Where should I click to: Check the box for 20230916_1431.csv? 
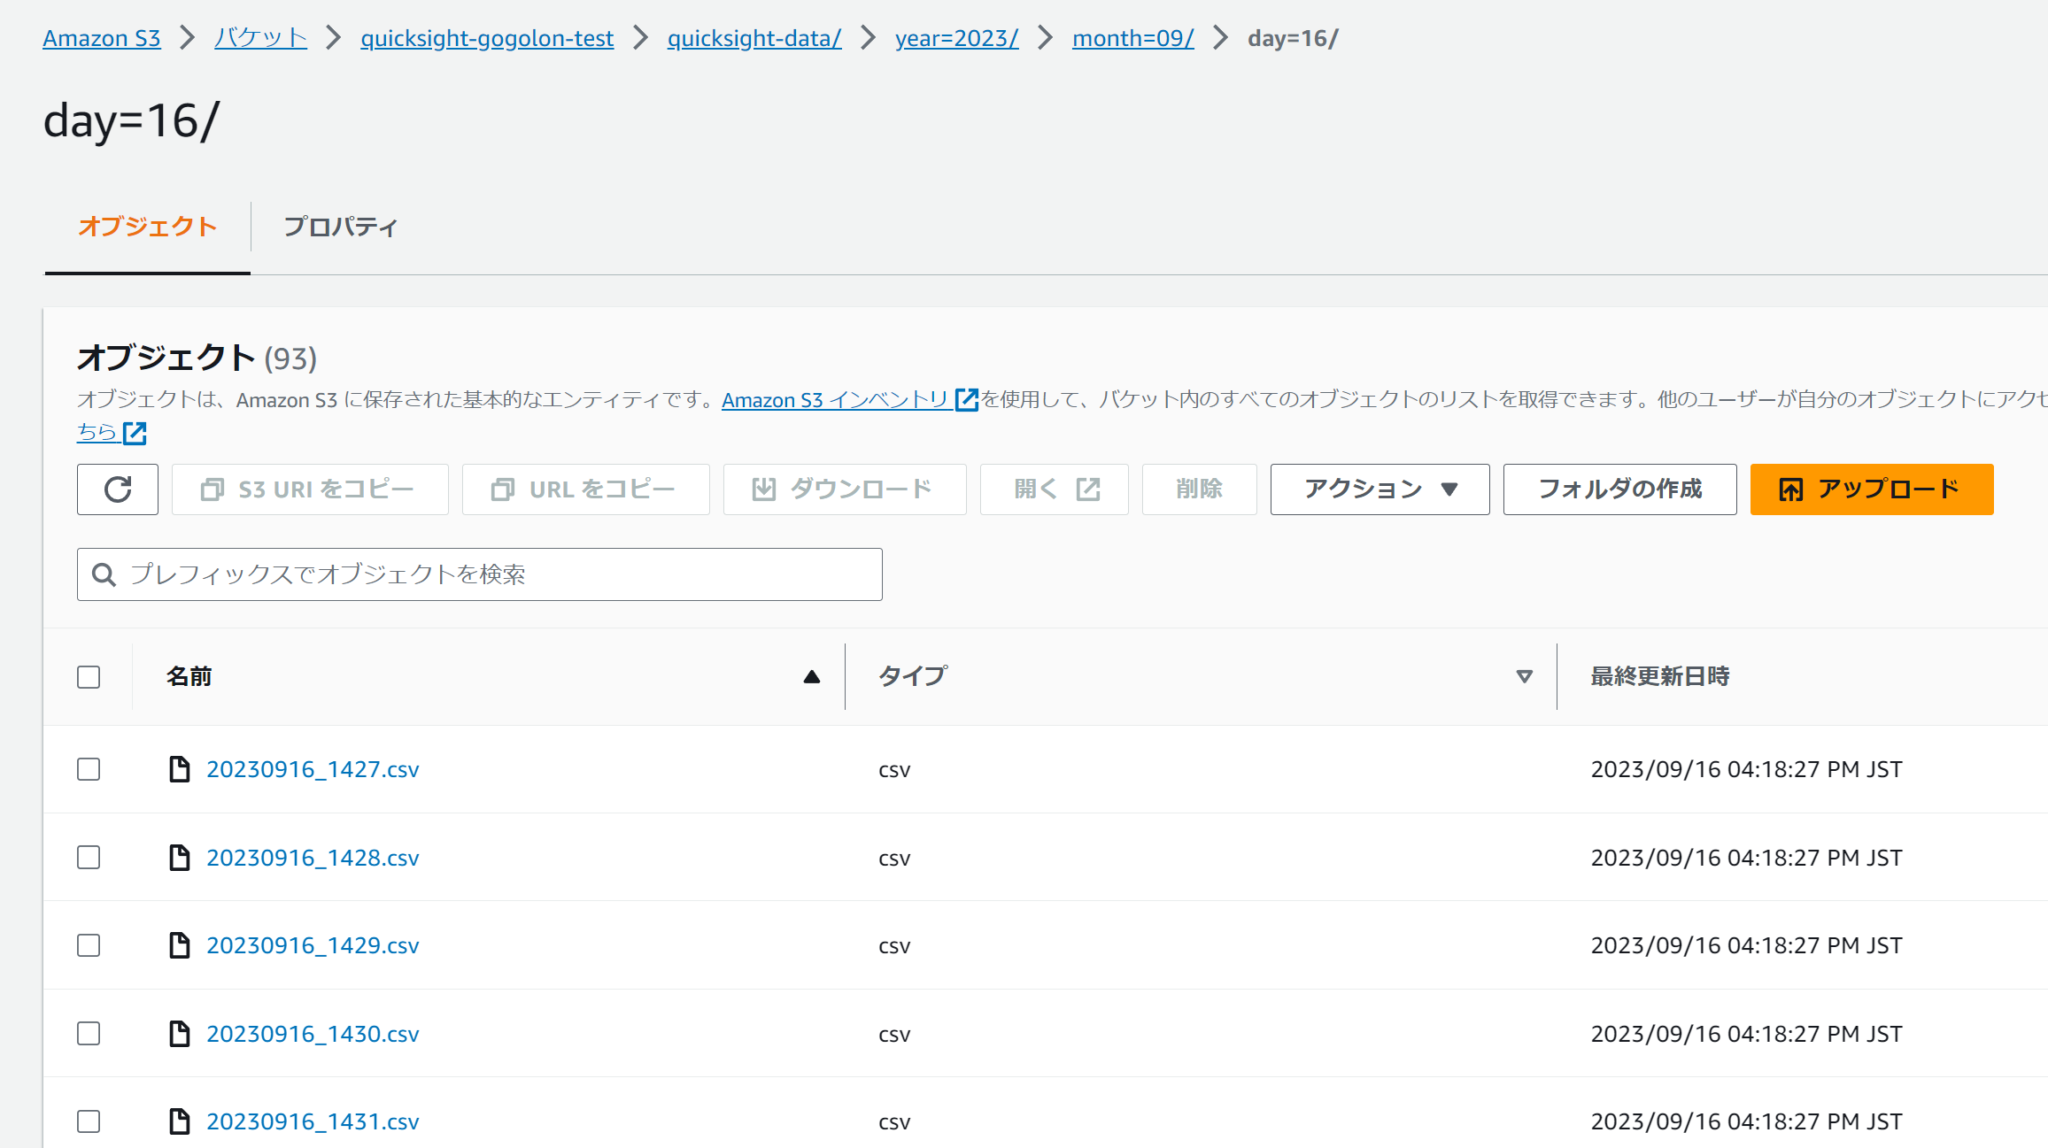(x=89, y=1121)
